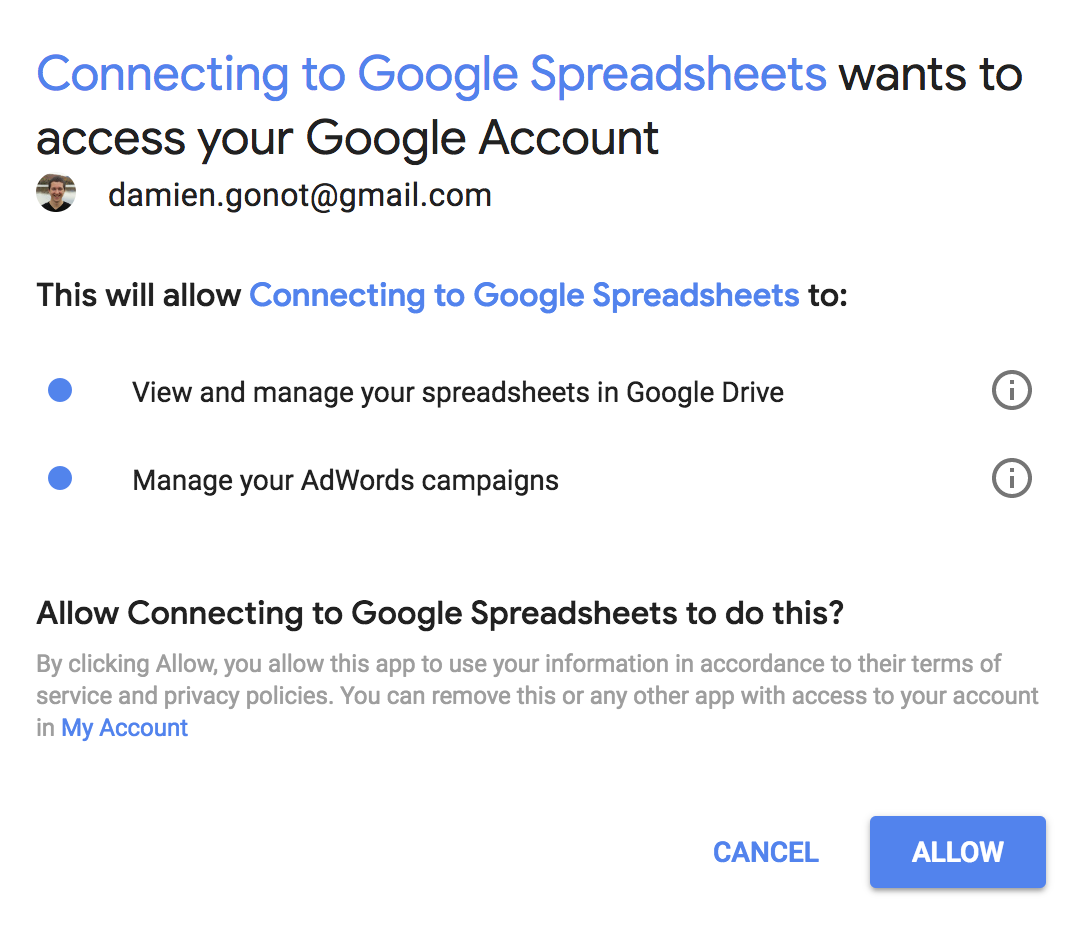Click "View and manage your spreadsheets" permission text
The image size is (1092, 930).
(x=457, y=392)
